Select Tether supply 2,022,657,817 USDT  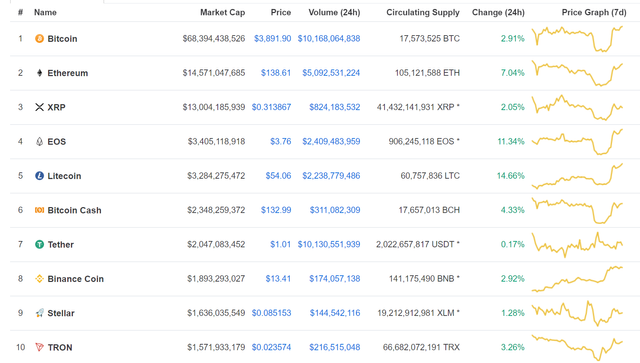pos(415,245)
